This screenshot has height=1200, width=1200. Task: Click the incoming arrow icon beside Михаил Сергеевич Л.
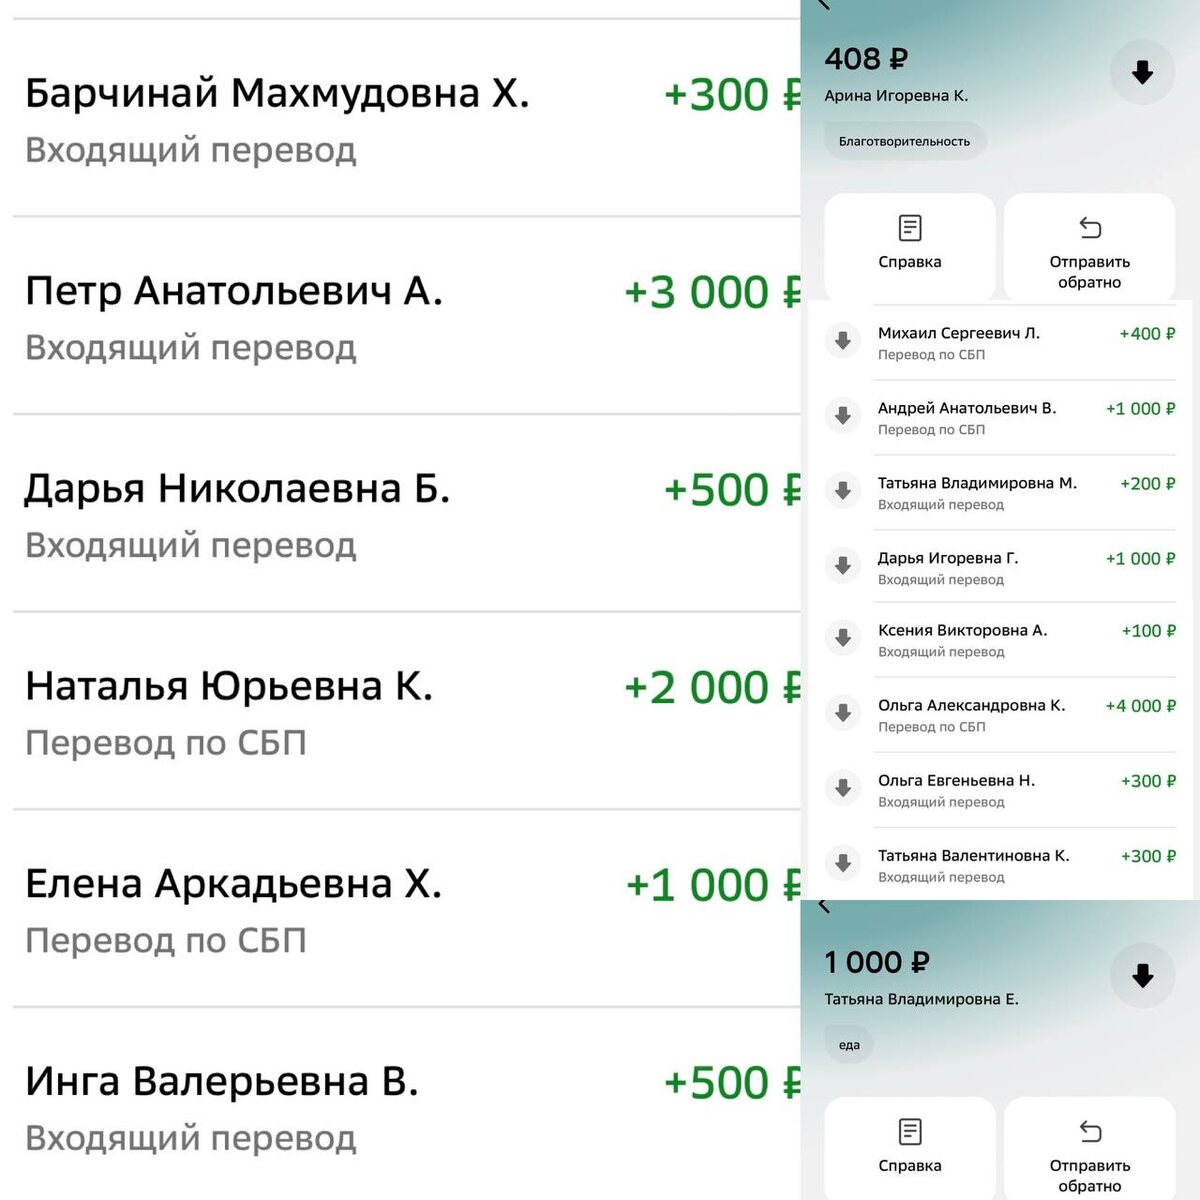843,341
